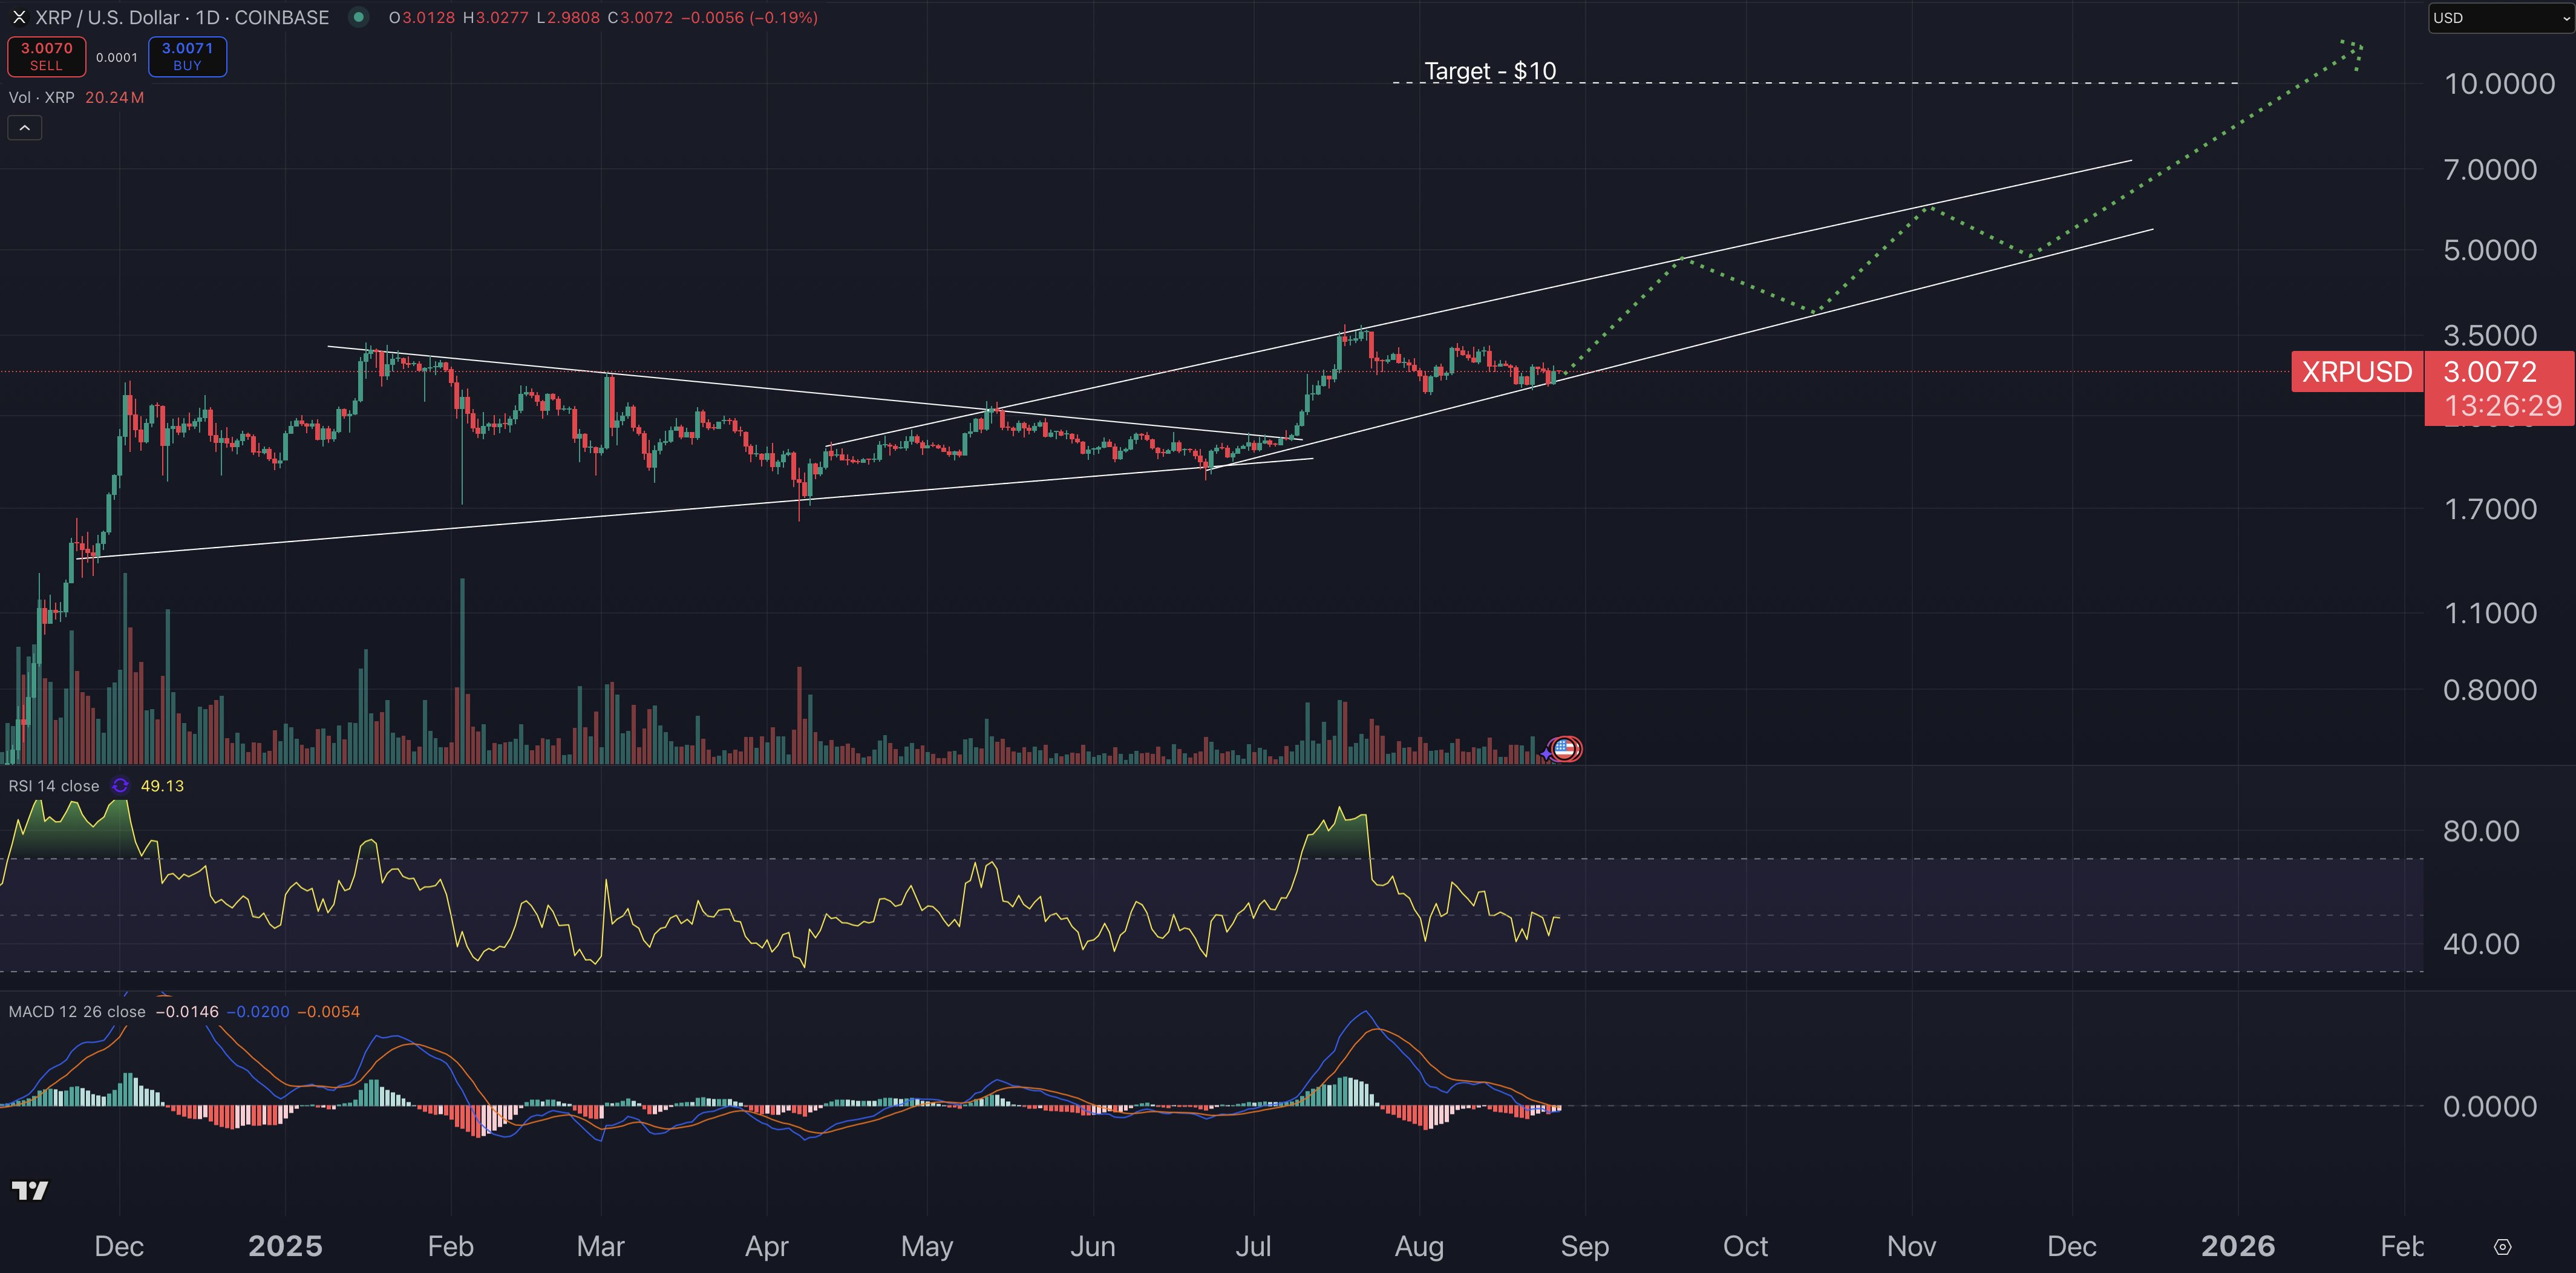Viewport: 2576px width, 1273px height.
Task: Click the purple sparkle event marker
Action: [x=1547, y=753]
